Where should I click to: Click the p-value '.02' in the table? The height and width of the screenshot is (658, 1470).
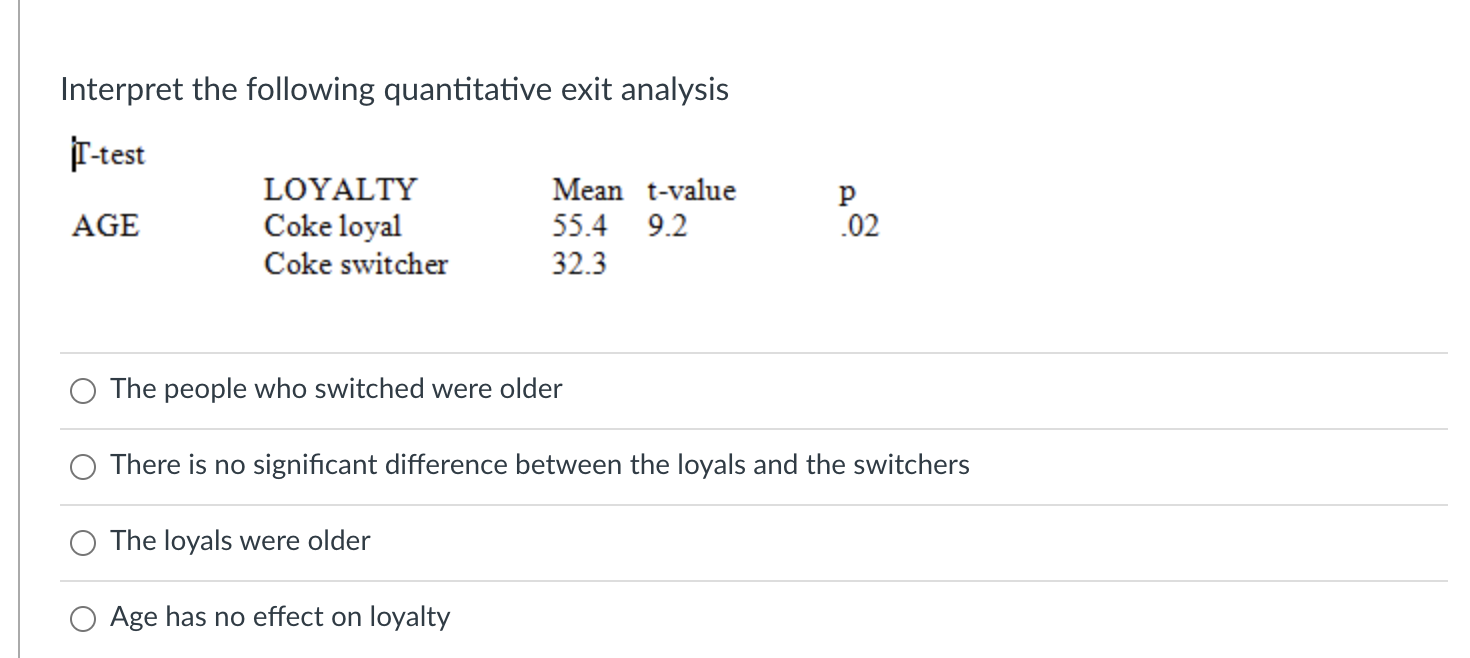click(861, 226)
